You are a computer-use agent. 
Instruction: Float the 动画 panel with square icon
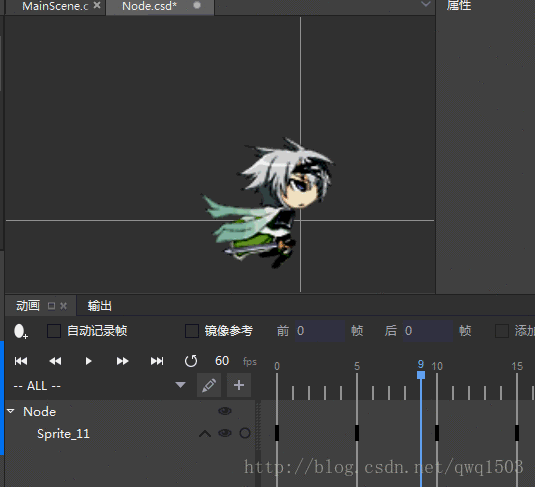pos(52,306)
